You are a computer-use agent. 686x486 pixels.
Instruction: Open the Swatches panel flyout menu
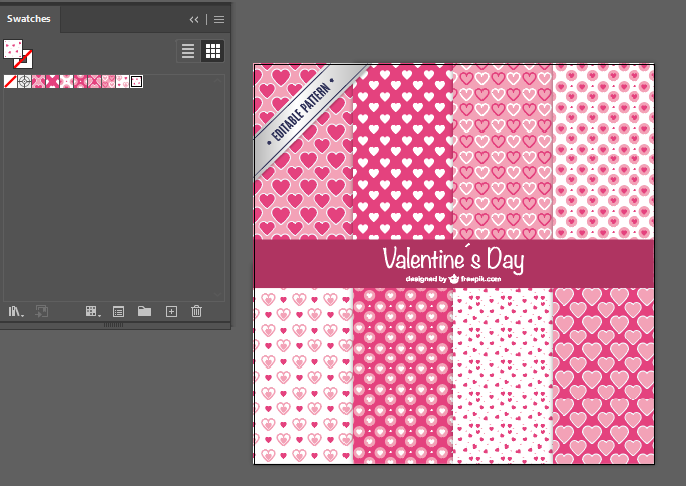click(x=219, y=19)
